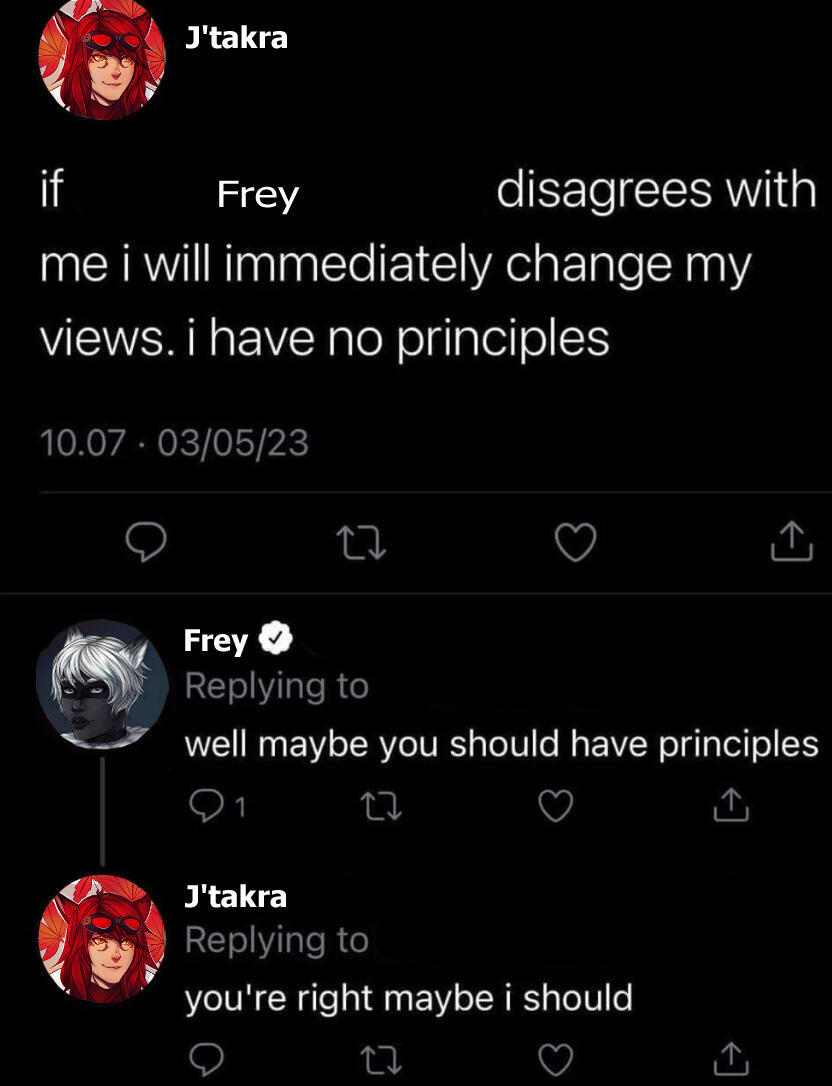The width and height of the screenshot is (832, 1086).
Task: Click J'takra's name on bottom reply
Action: (x=236, y=896)
